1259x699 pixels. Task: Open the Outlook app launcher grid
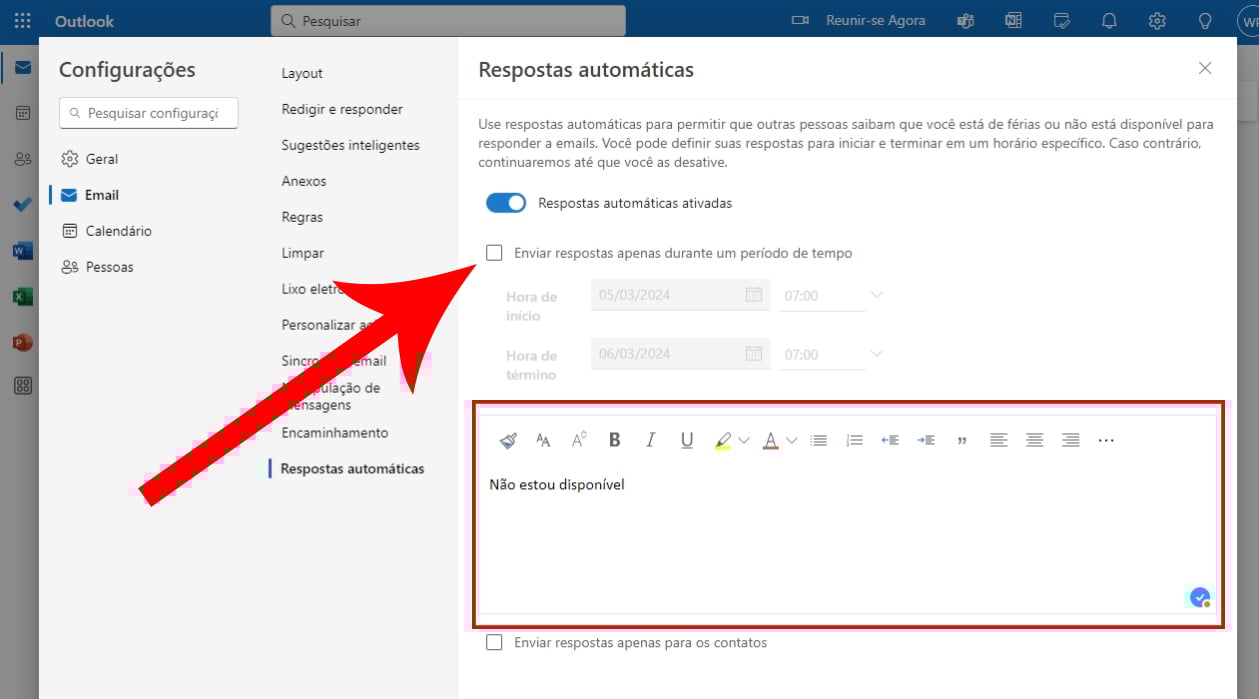tap(22, 20)
